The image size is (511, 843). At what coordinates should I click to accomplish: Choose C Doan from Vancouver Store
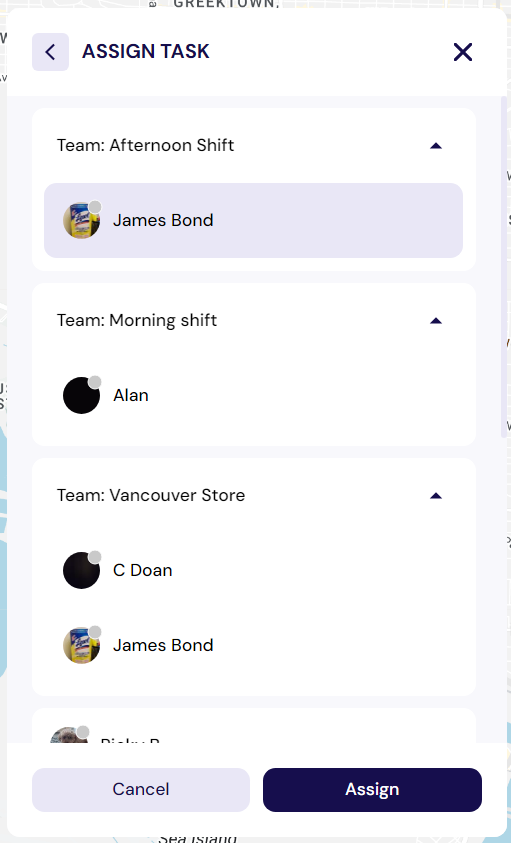253,570
